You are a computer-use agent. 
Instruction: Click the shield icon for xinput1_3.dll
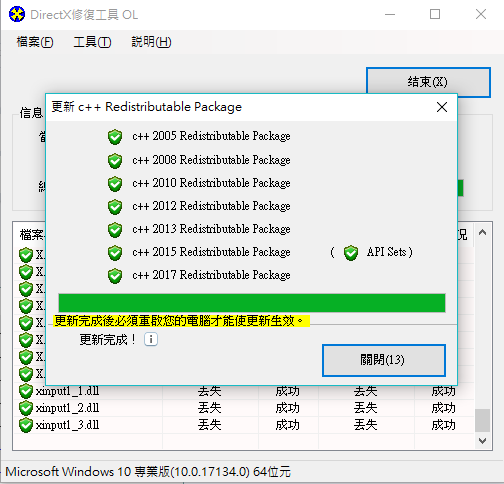pos(26,425)
